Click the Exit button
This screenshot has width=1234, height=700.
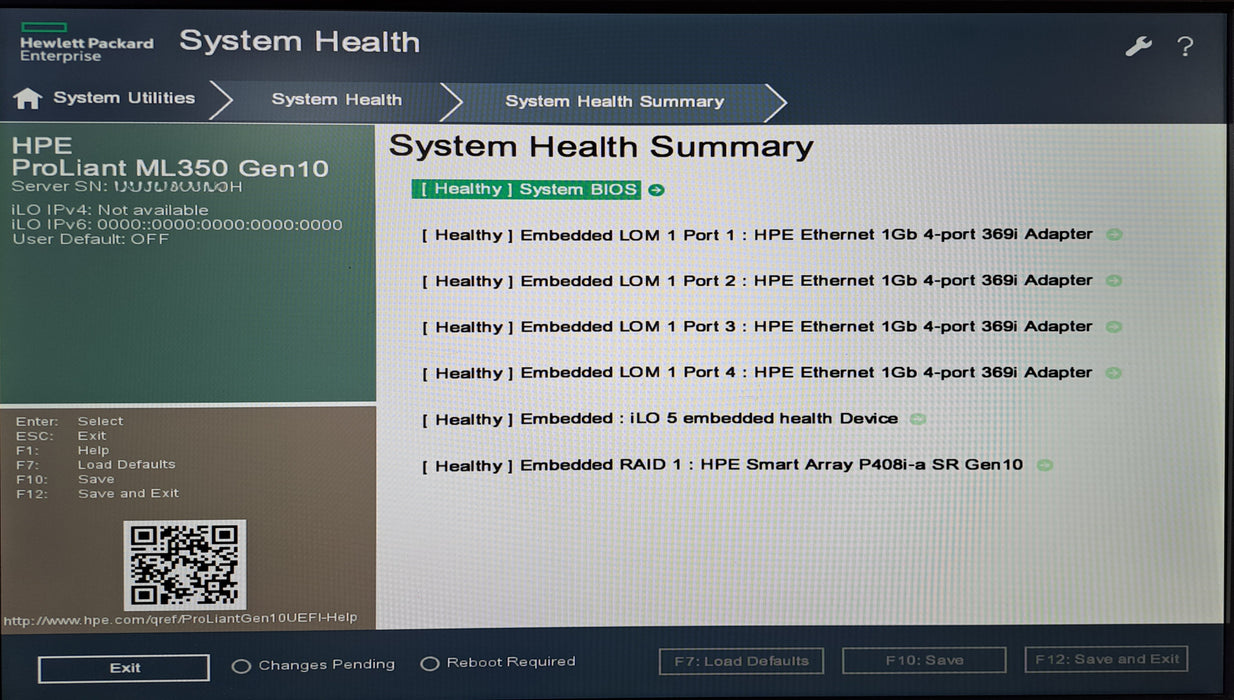[x=124, y=668]
